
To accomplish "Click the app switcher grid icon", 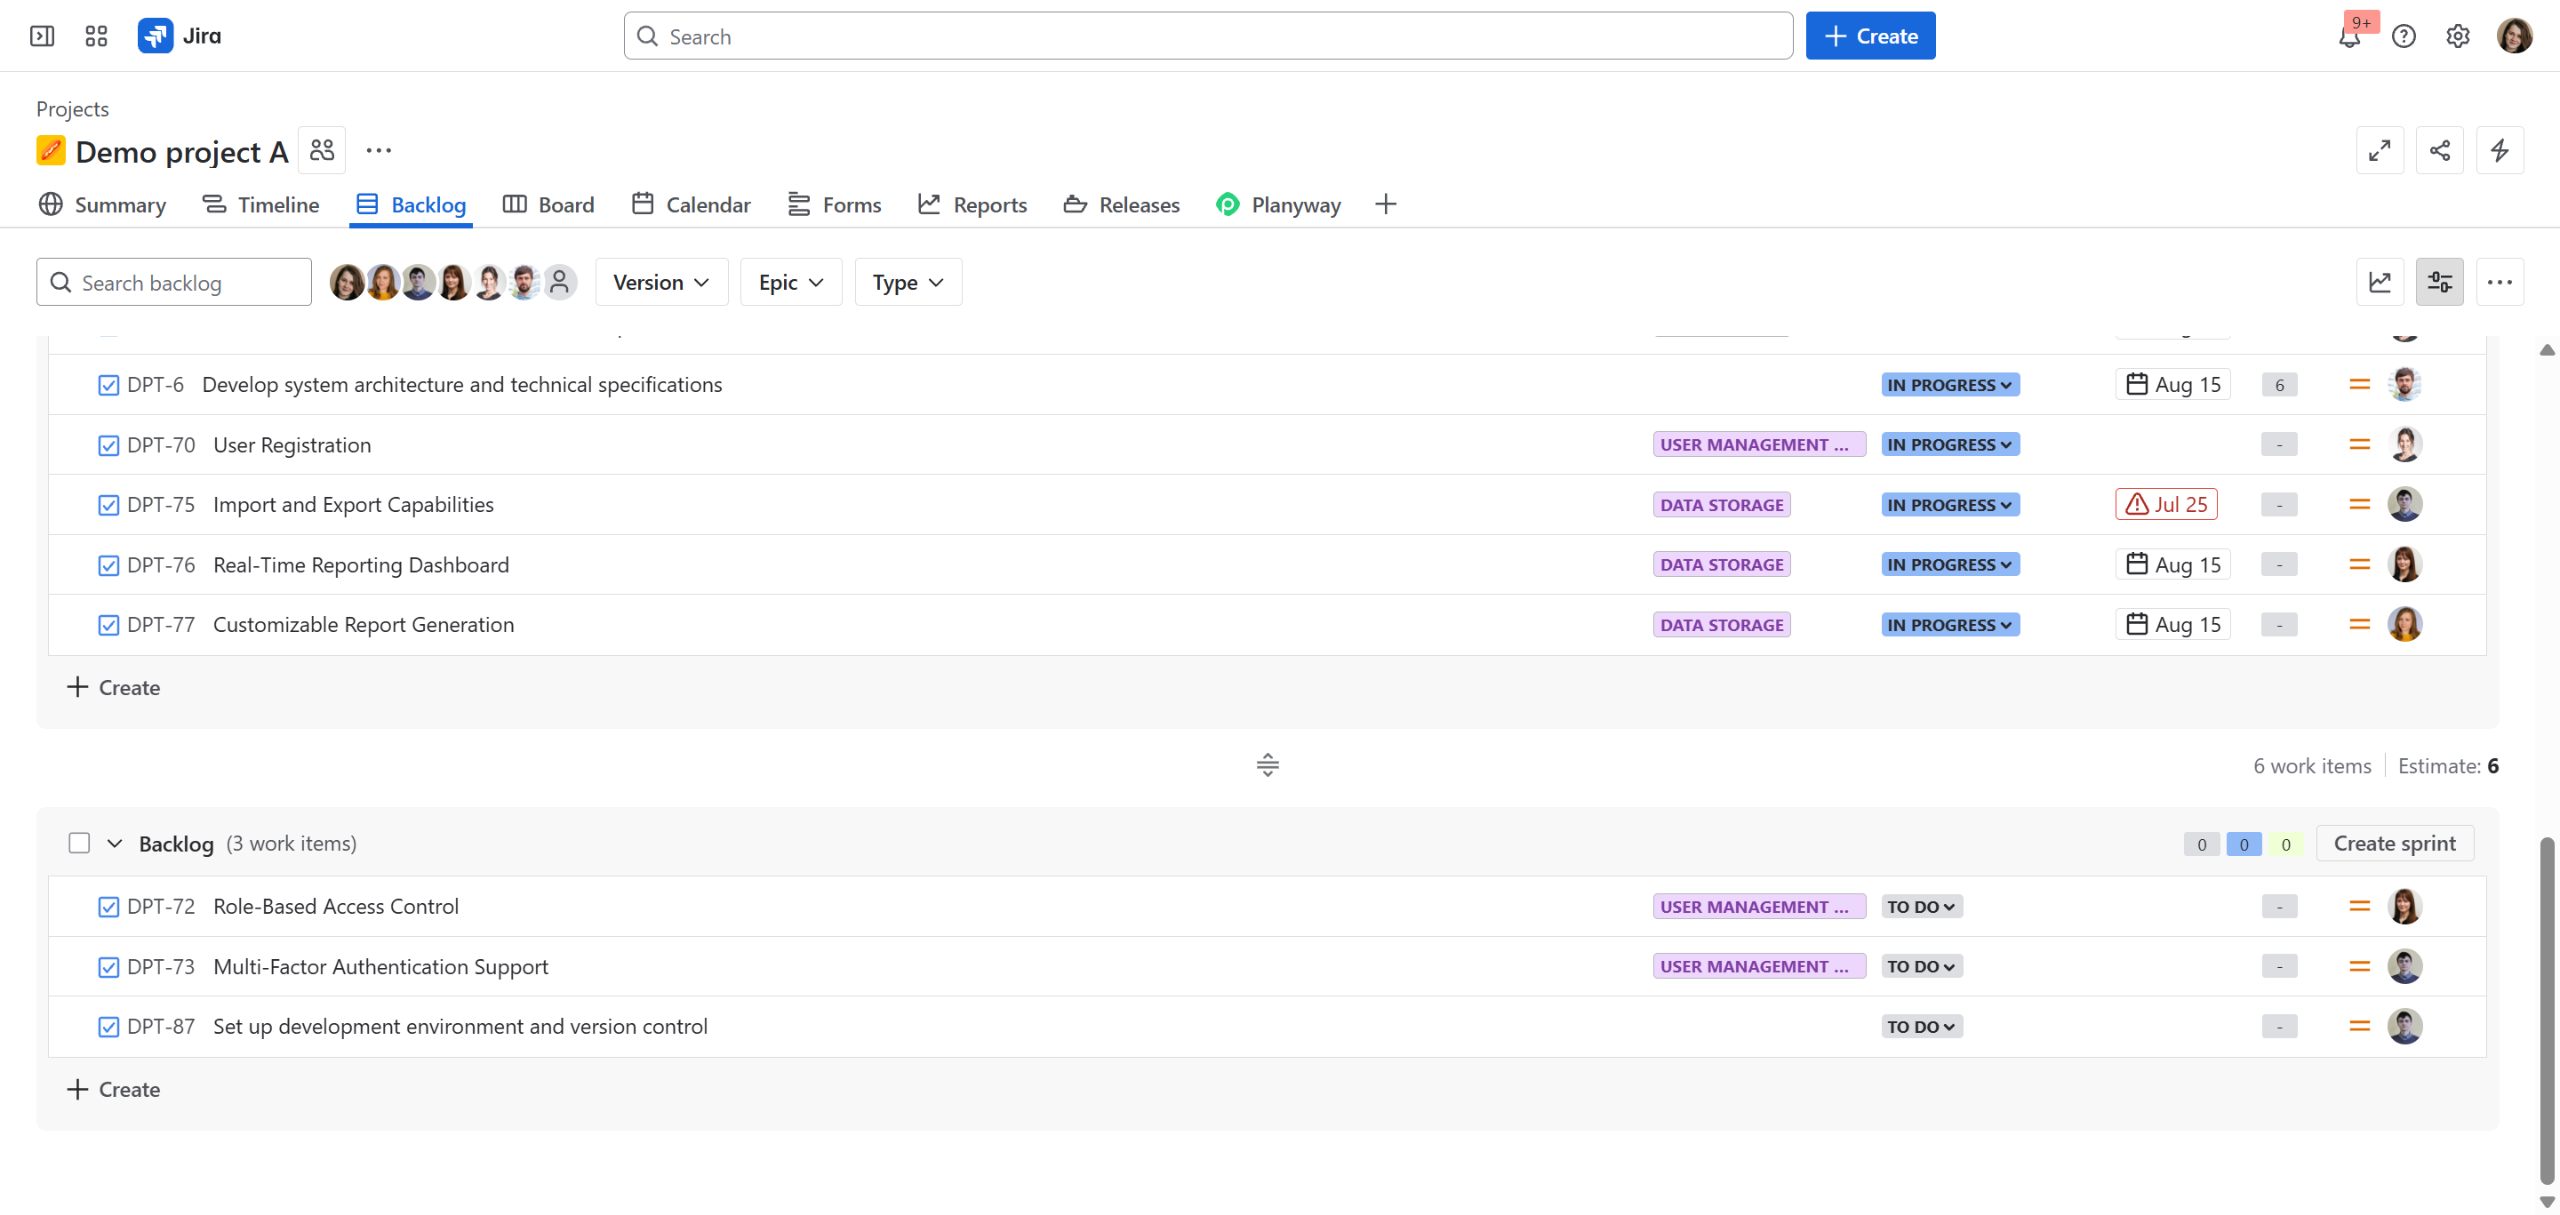I will point(96,36).
